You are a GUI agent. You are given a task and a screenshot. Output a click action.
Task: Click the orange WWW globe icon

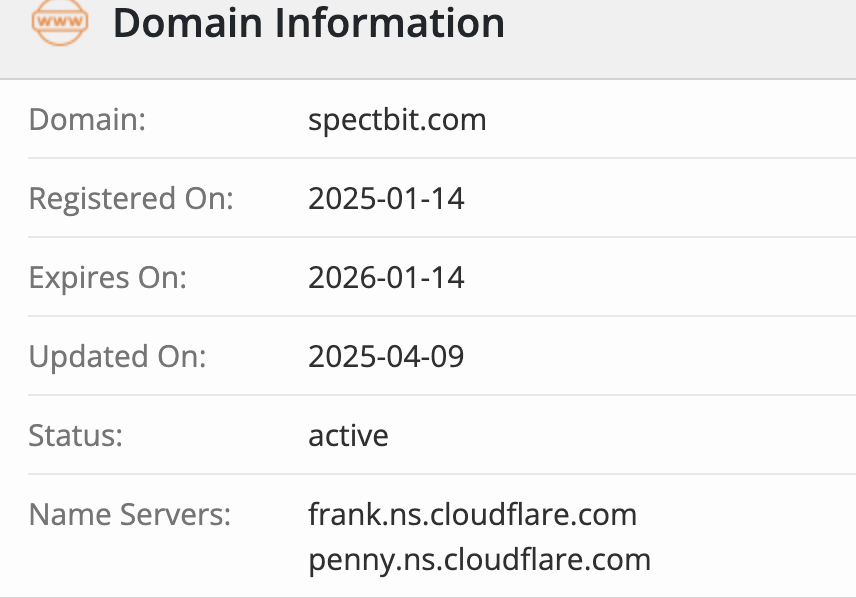point(60,22)
